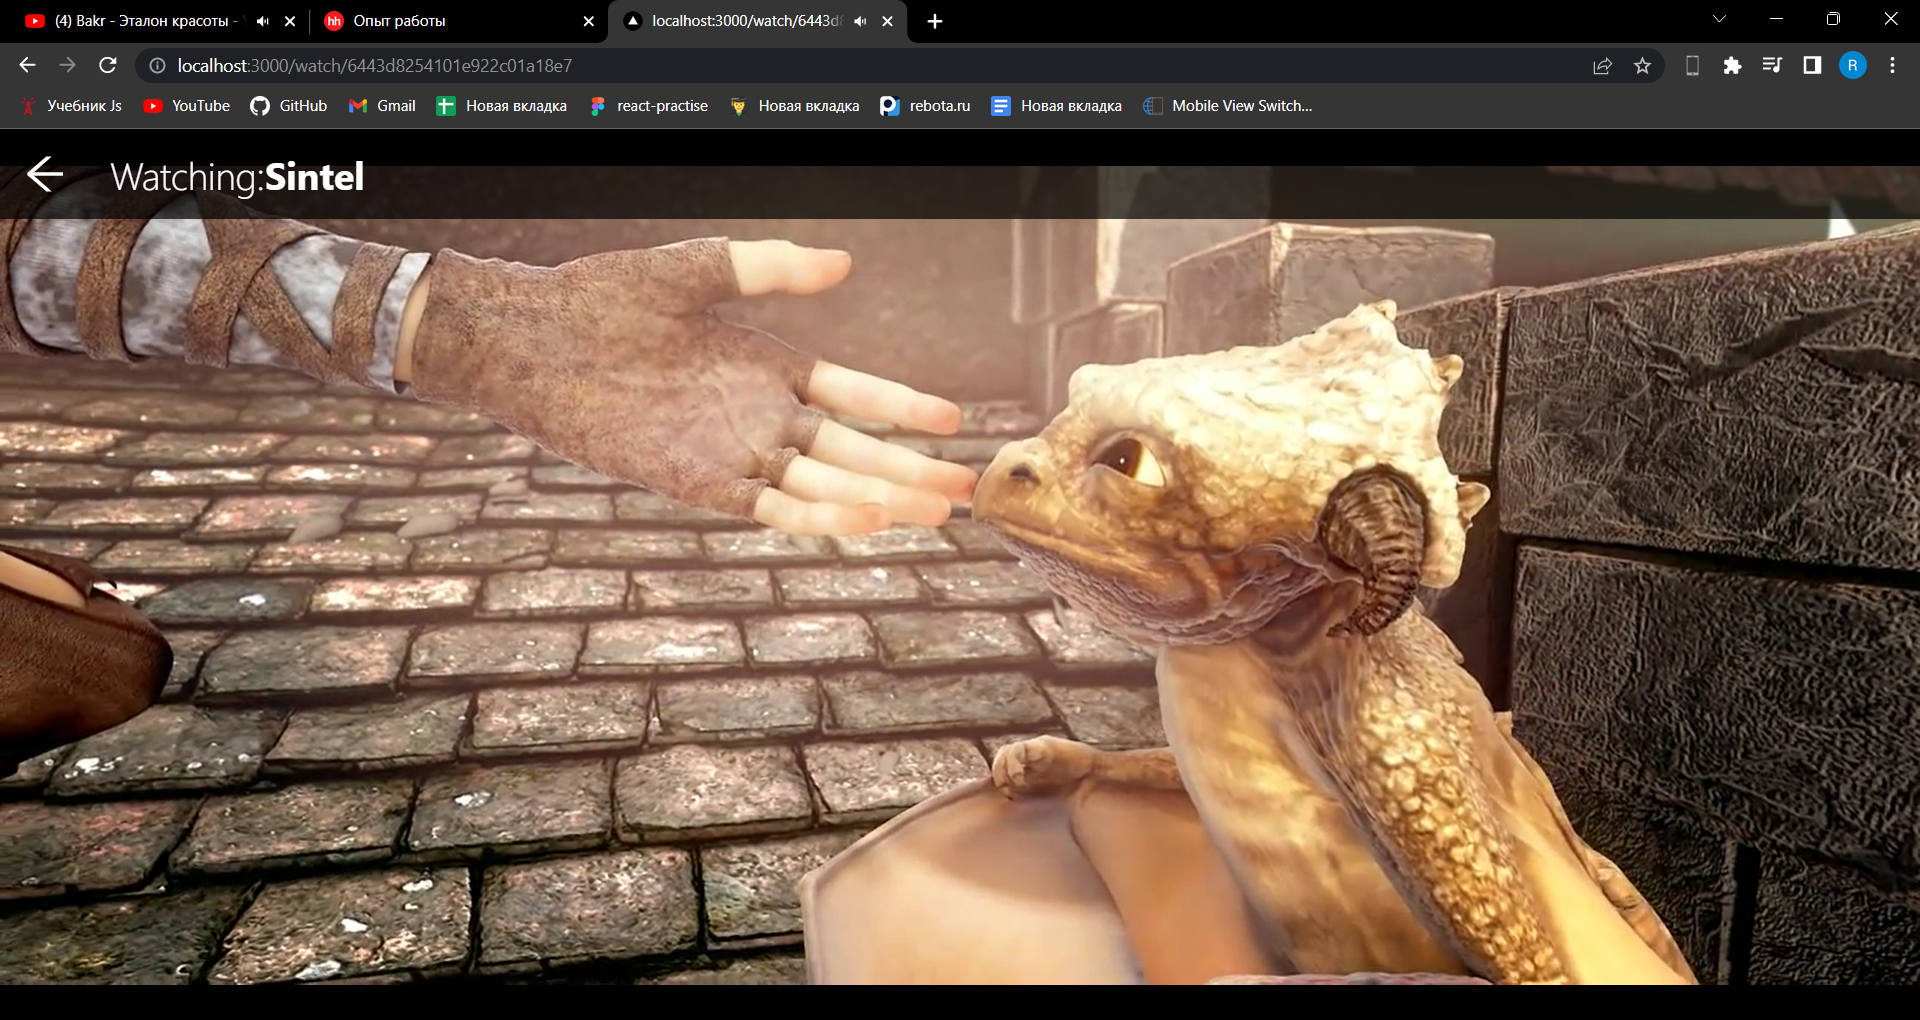The height and width of the screenshot is (1020, 1920).
Task: Focus the localhost address bar URL
Action: tap(375, 65)
